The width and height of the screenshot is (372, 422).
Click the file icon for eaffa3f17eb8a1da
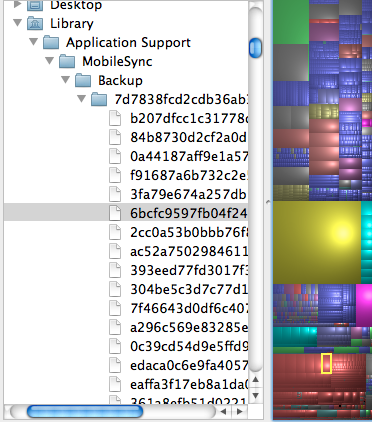[115, 384]
